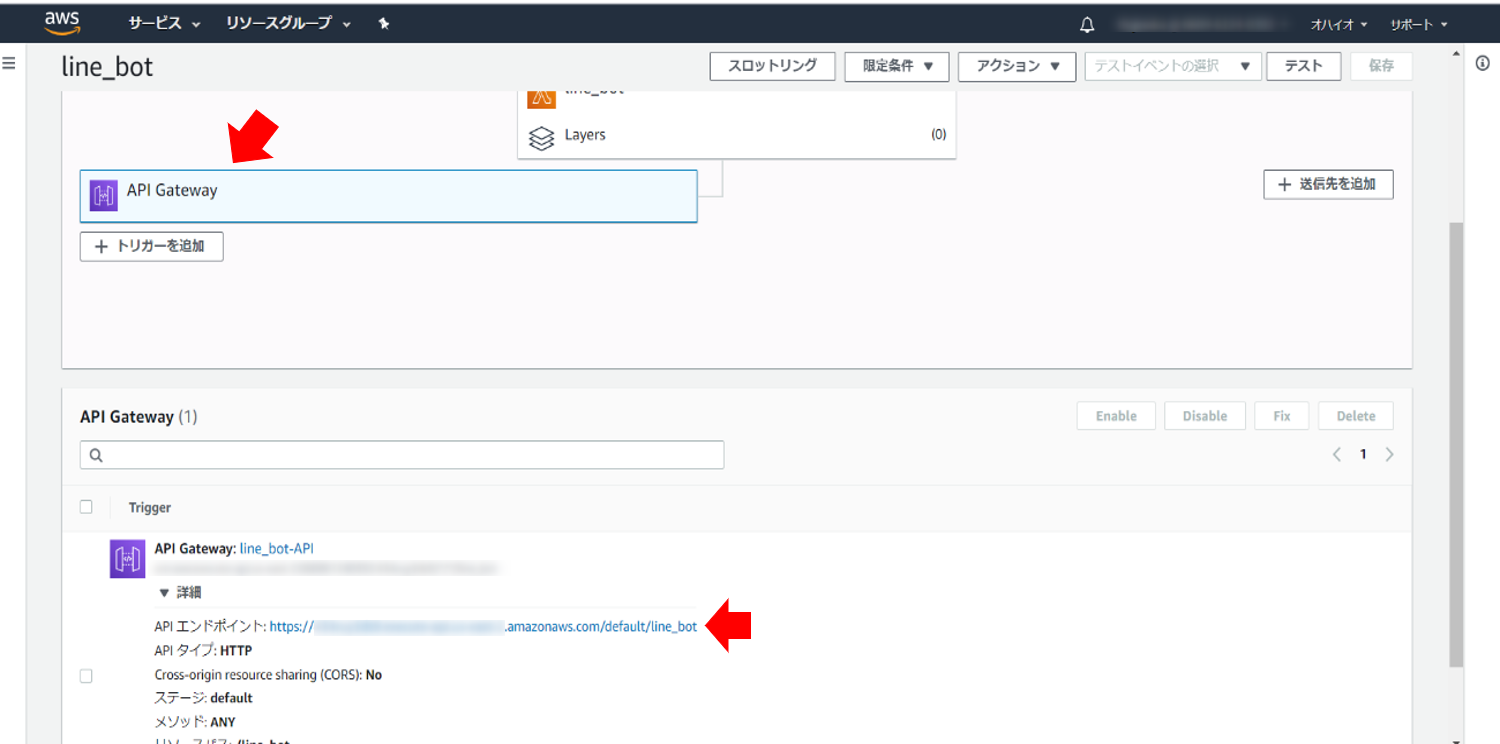The width and height of the screenshot is (1500, 744).
Task: Collapse the 詳細 details section
Action: [x=180, y=593]
